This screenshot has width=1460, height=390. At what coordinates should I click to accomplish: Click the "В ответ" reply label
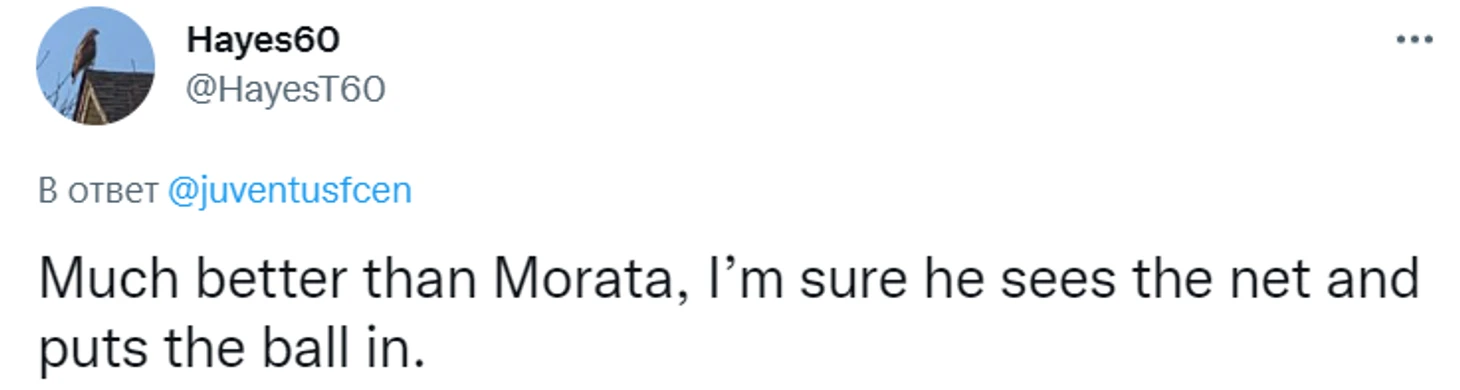98,190
